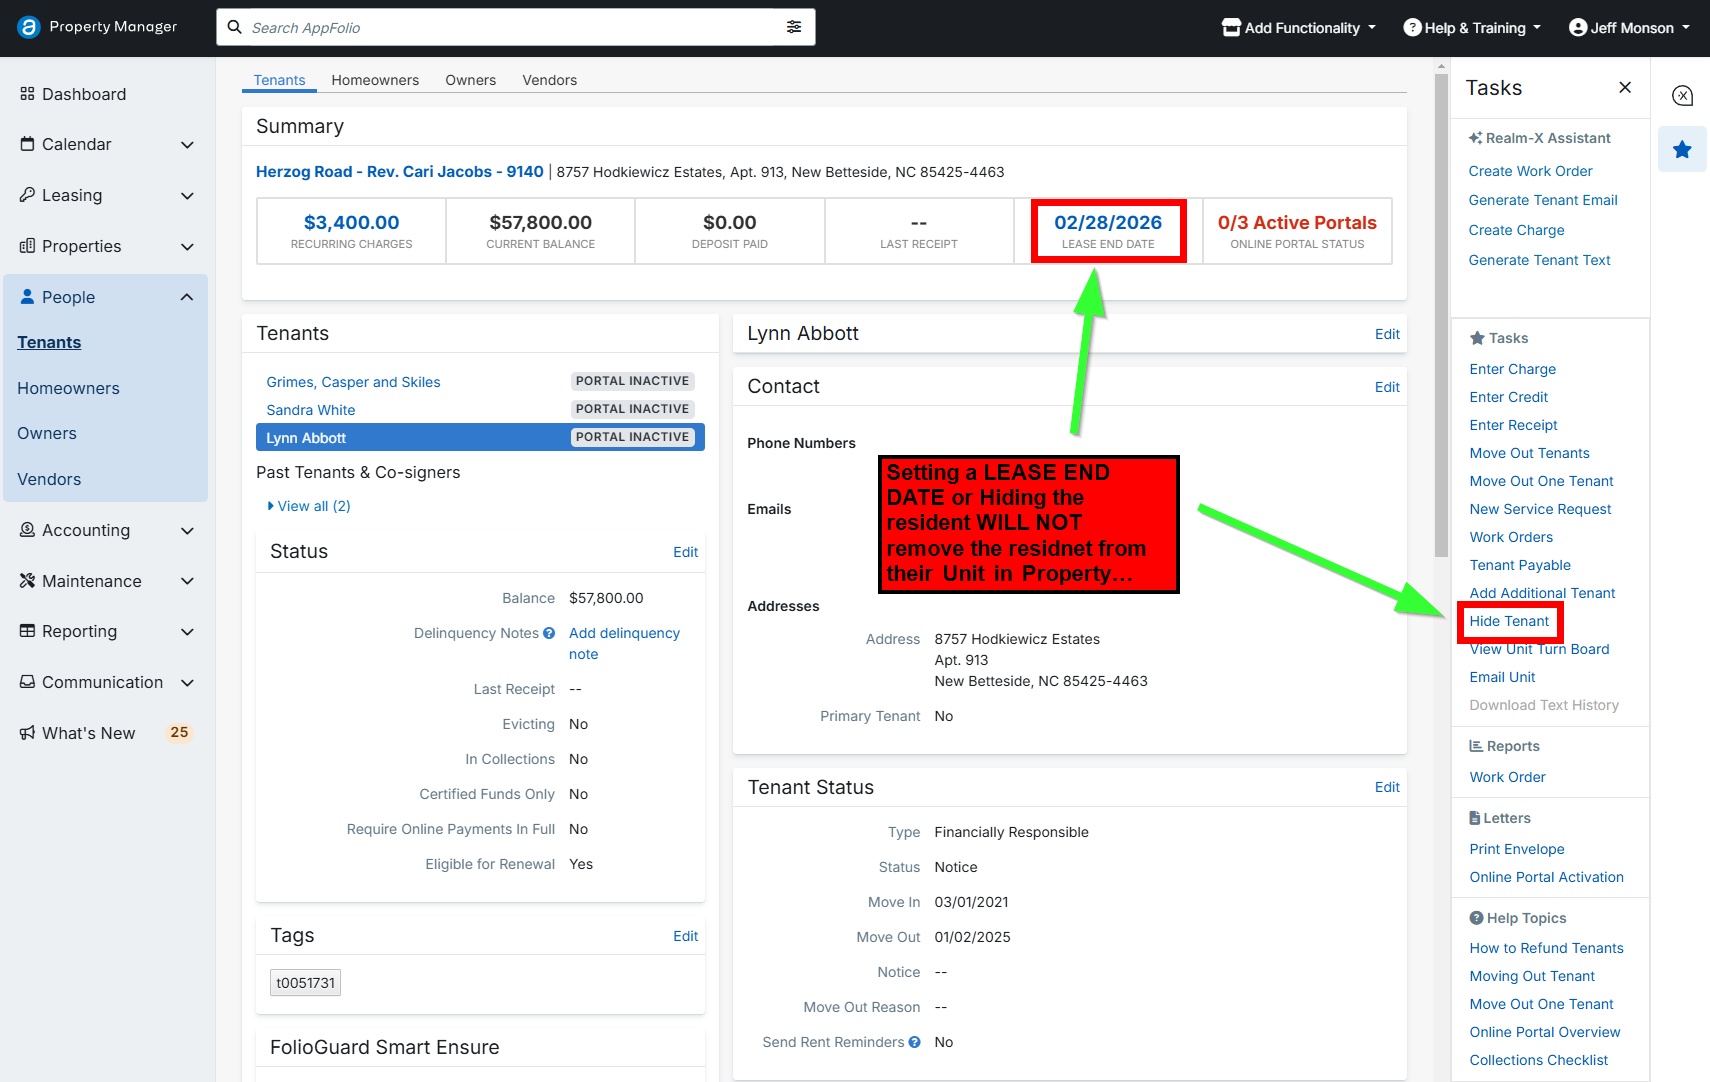
Task: Open Help & Training dropdown
Action: 1472,28
